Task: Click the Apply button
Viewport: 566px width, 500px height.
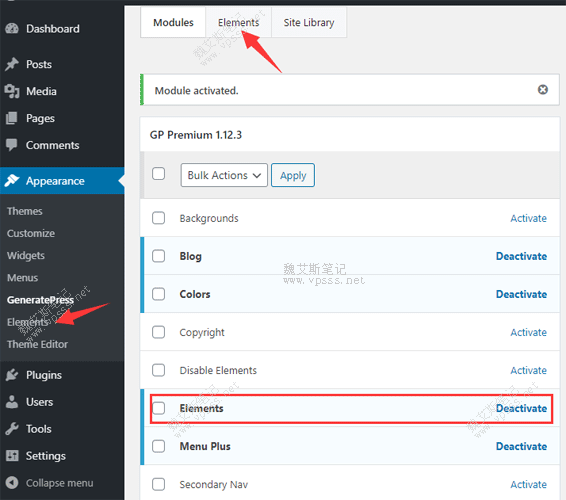Action: tap(293, 175)
